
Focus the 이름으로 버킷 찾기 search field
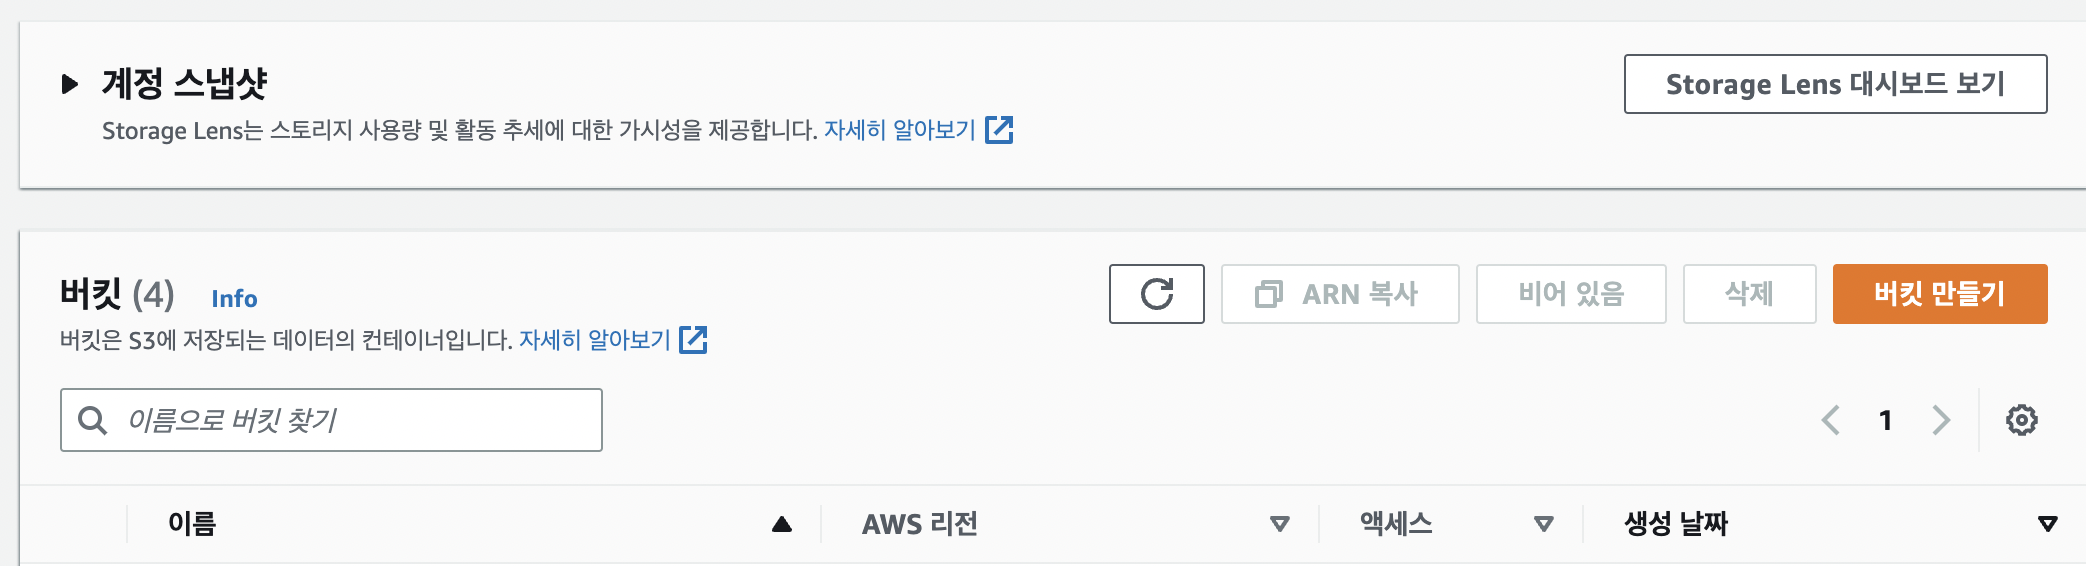(x=331, y=420)
